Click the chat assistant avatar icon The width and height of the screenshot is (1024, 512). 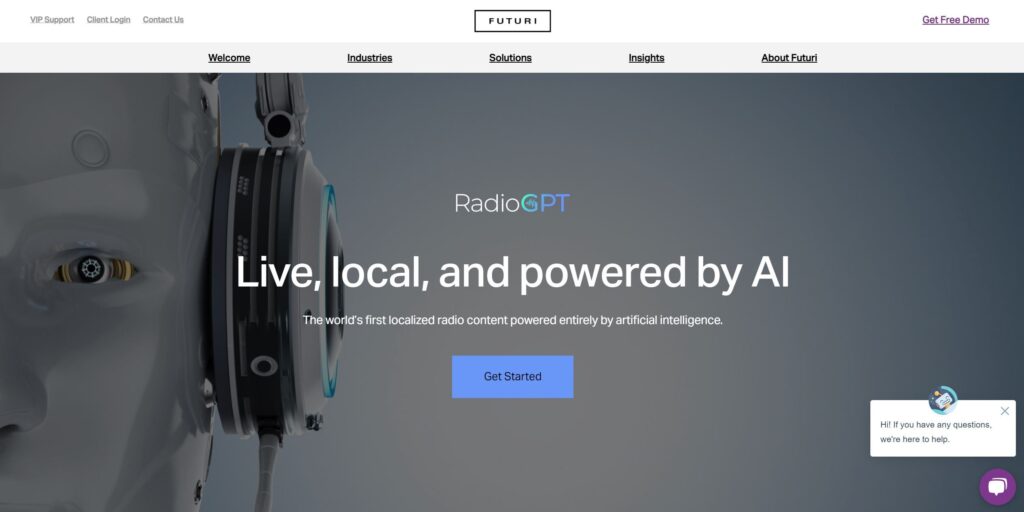(943, 400)
